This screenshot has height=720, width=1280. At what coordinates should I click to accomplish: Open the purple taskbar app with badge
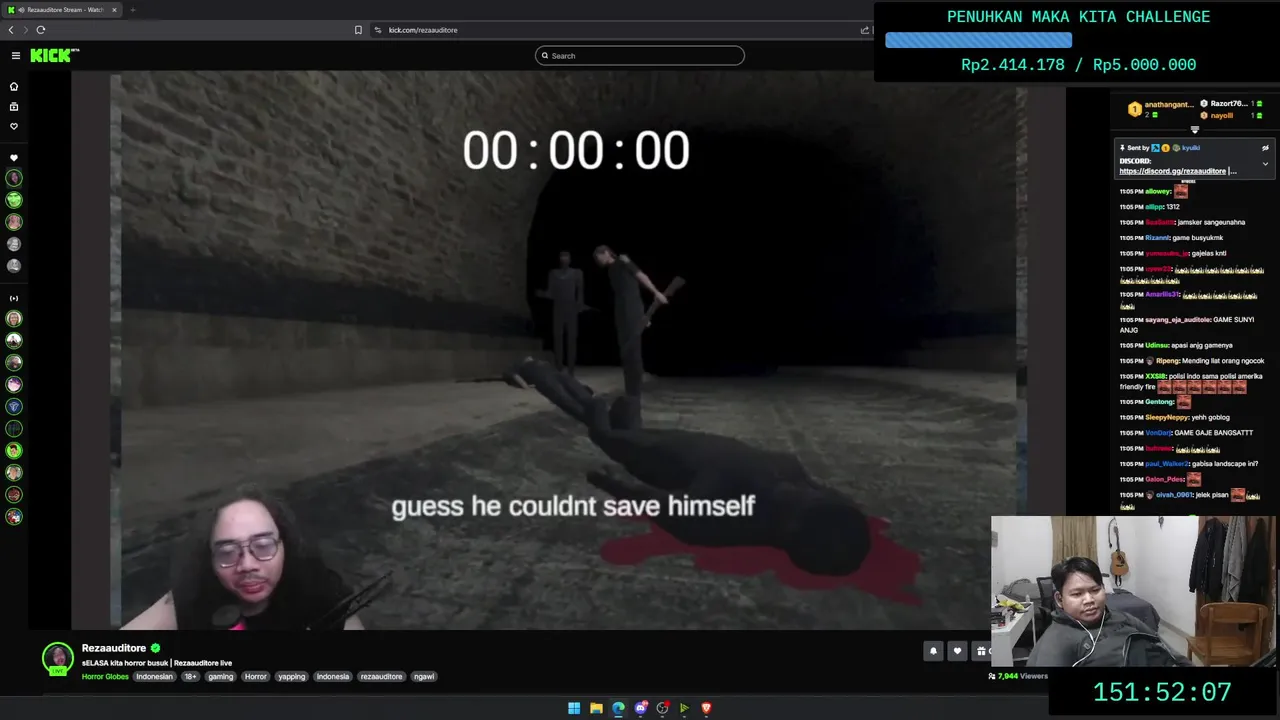point(641,708)
